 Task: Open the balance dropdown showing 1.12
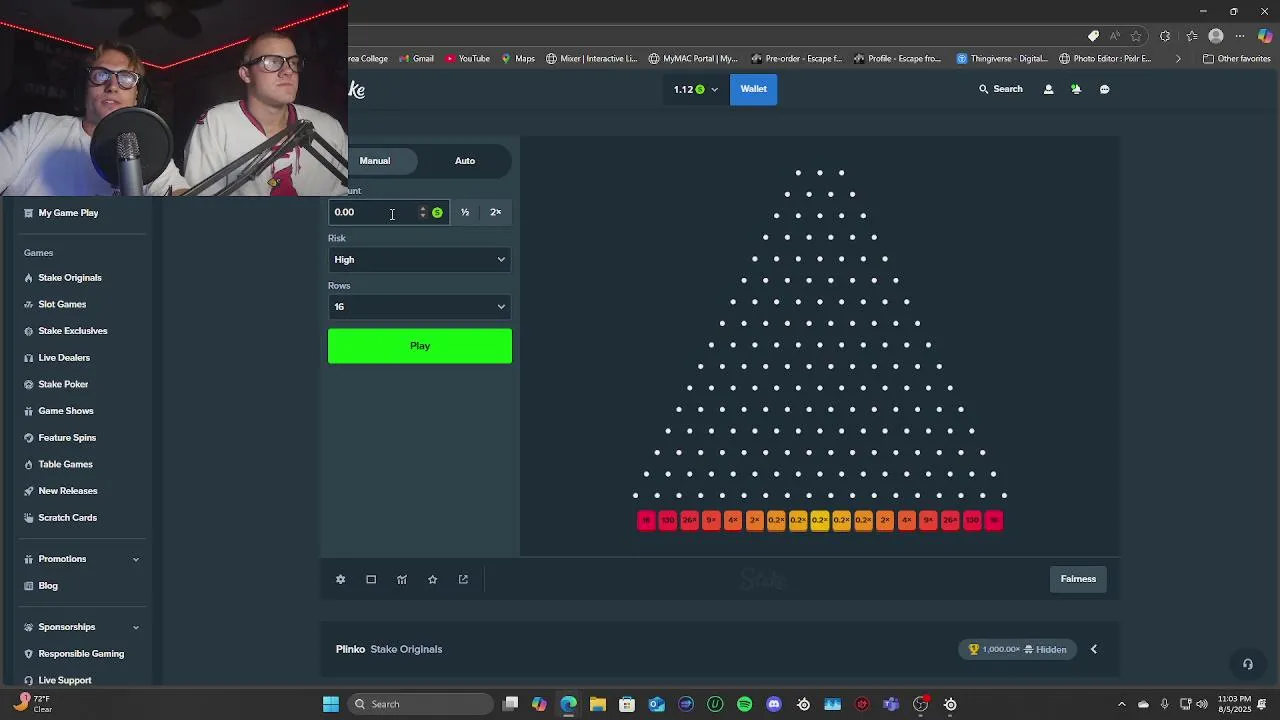point(695,89)
